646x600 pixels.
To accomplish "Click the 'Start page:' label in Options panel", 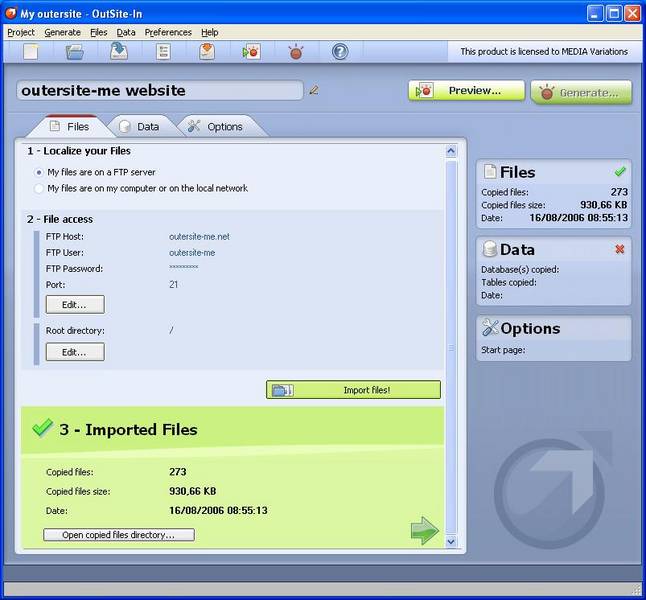I will [x=503, y=350].
